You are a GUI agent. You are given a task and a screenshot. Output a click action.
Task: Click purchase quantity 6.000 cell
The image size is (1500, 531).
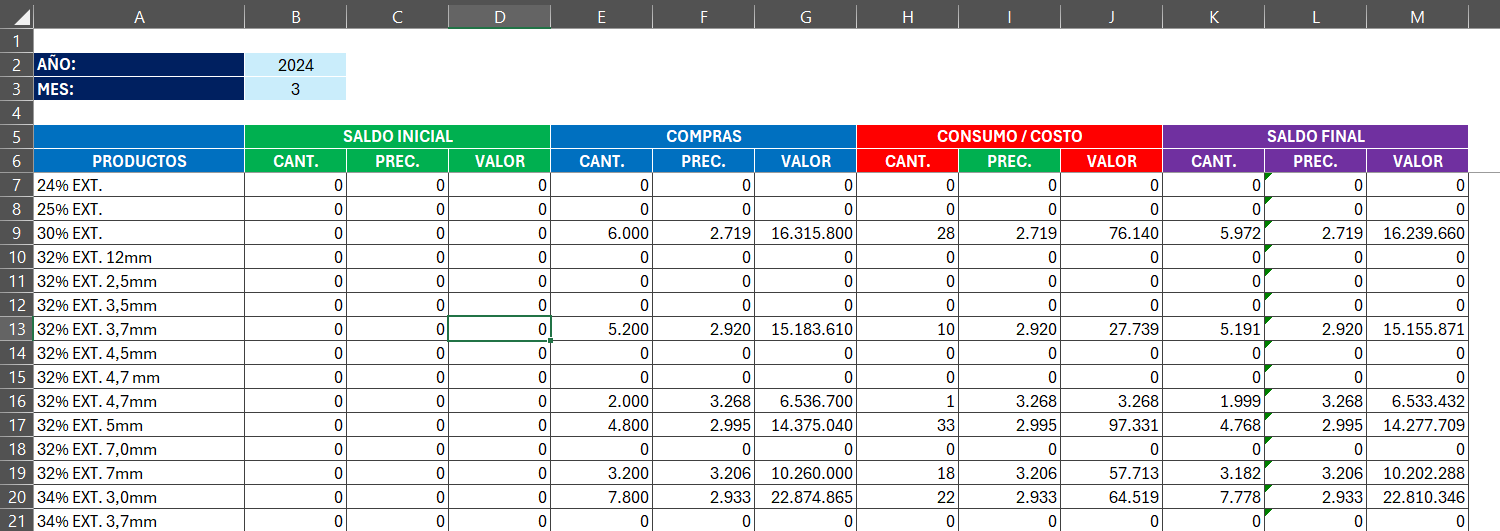601,233
